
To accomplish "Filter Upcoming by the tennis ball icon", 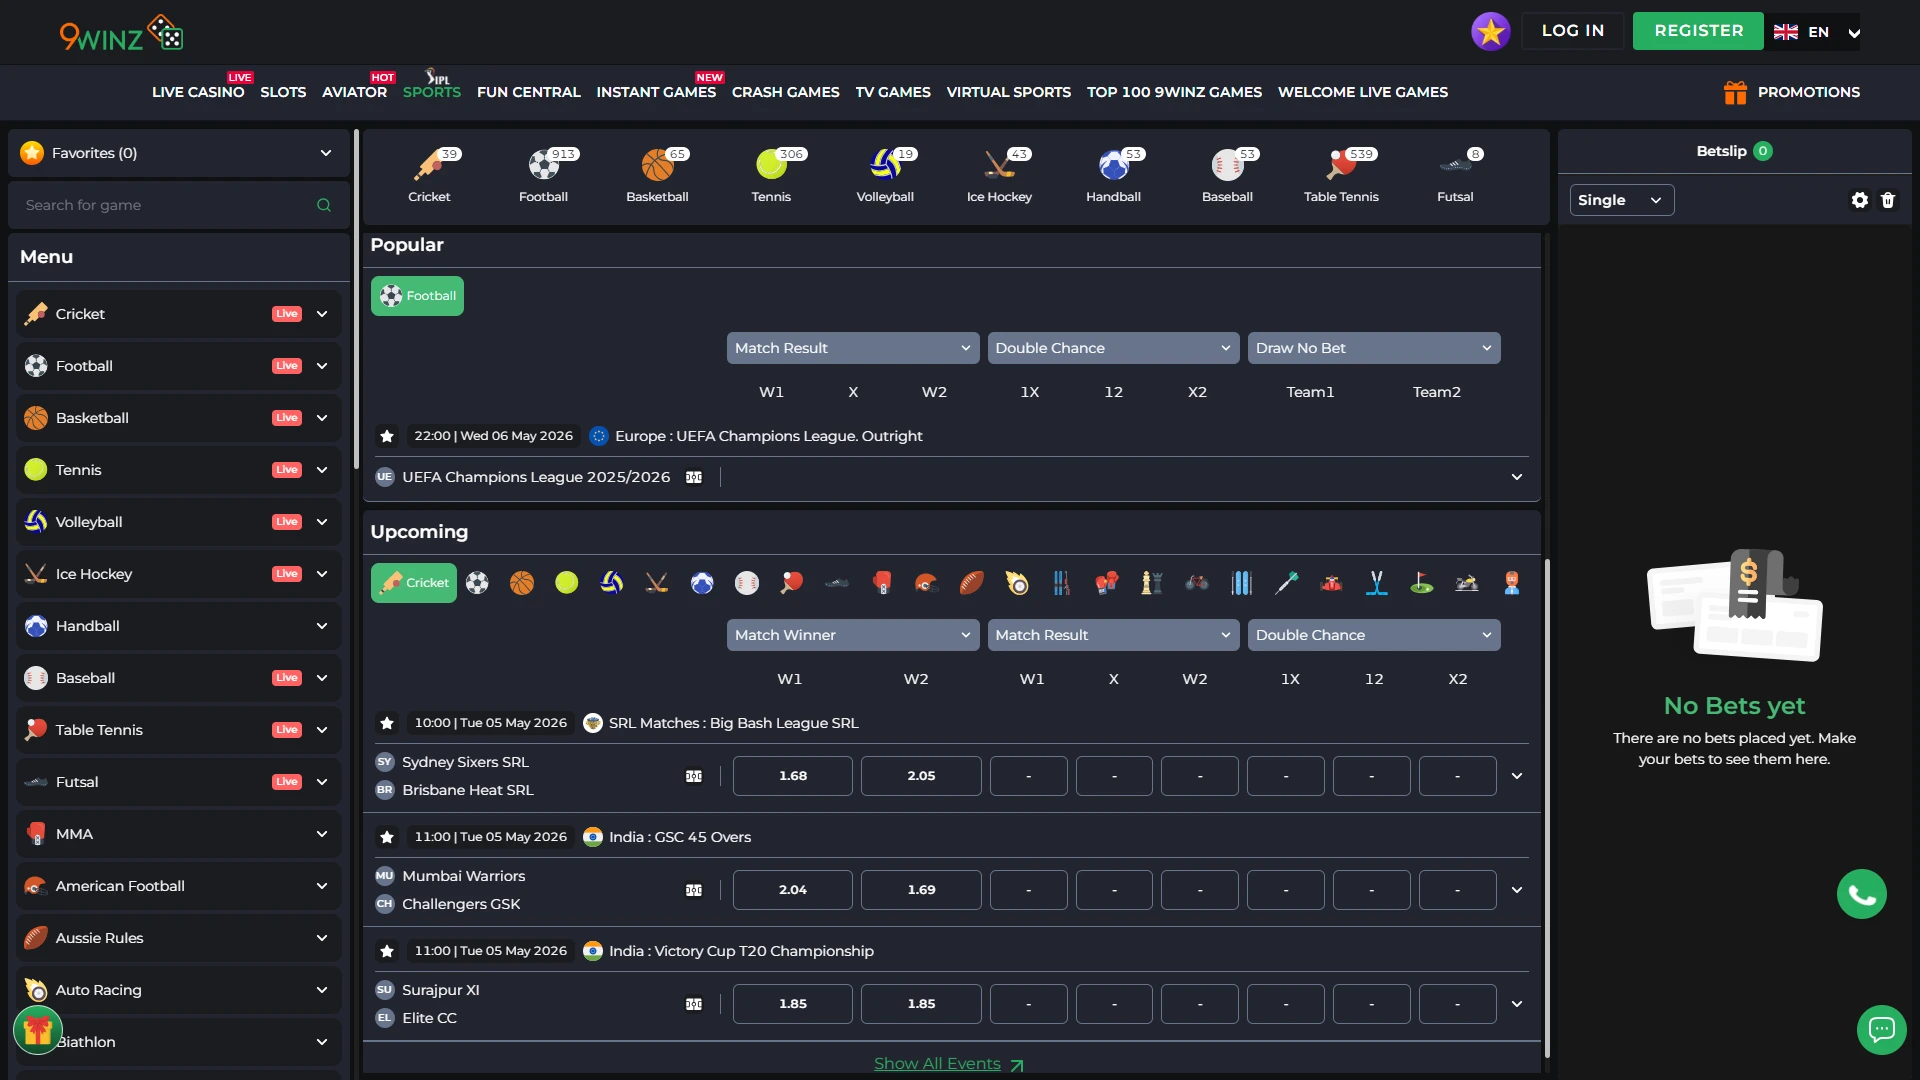I will (567, 583).
